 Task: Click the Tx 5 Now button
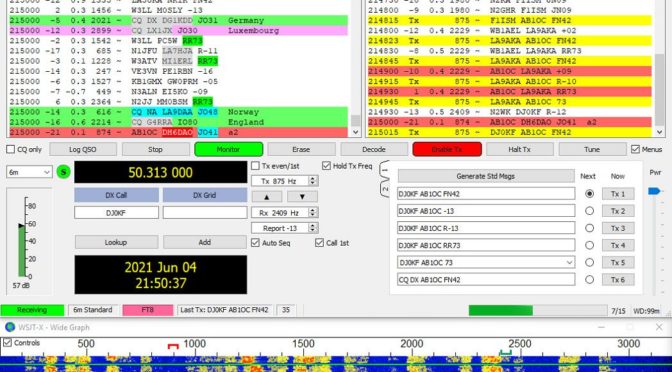618,262
